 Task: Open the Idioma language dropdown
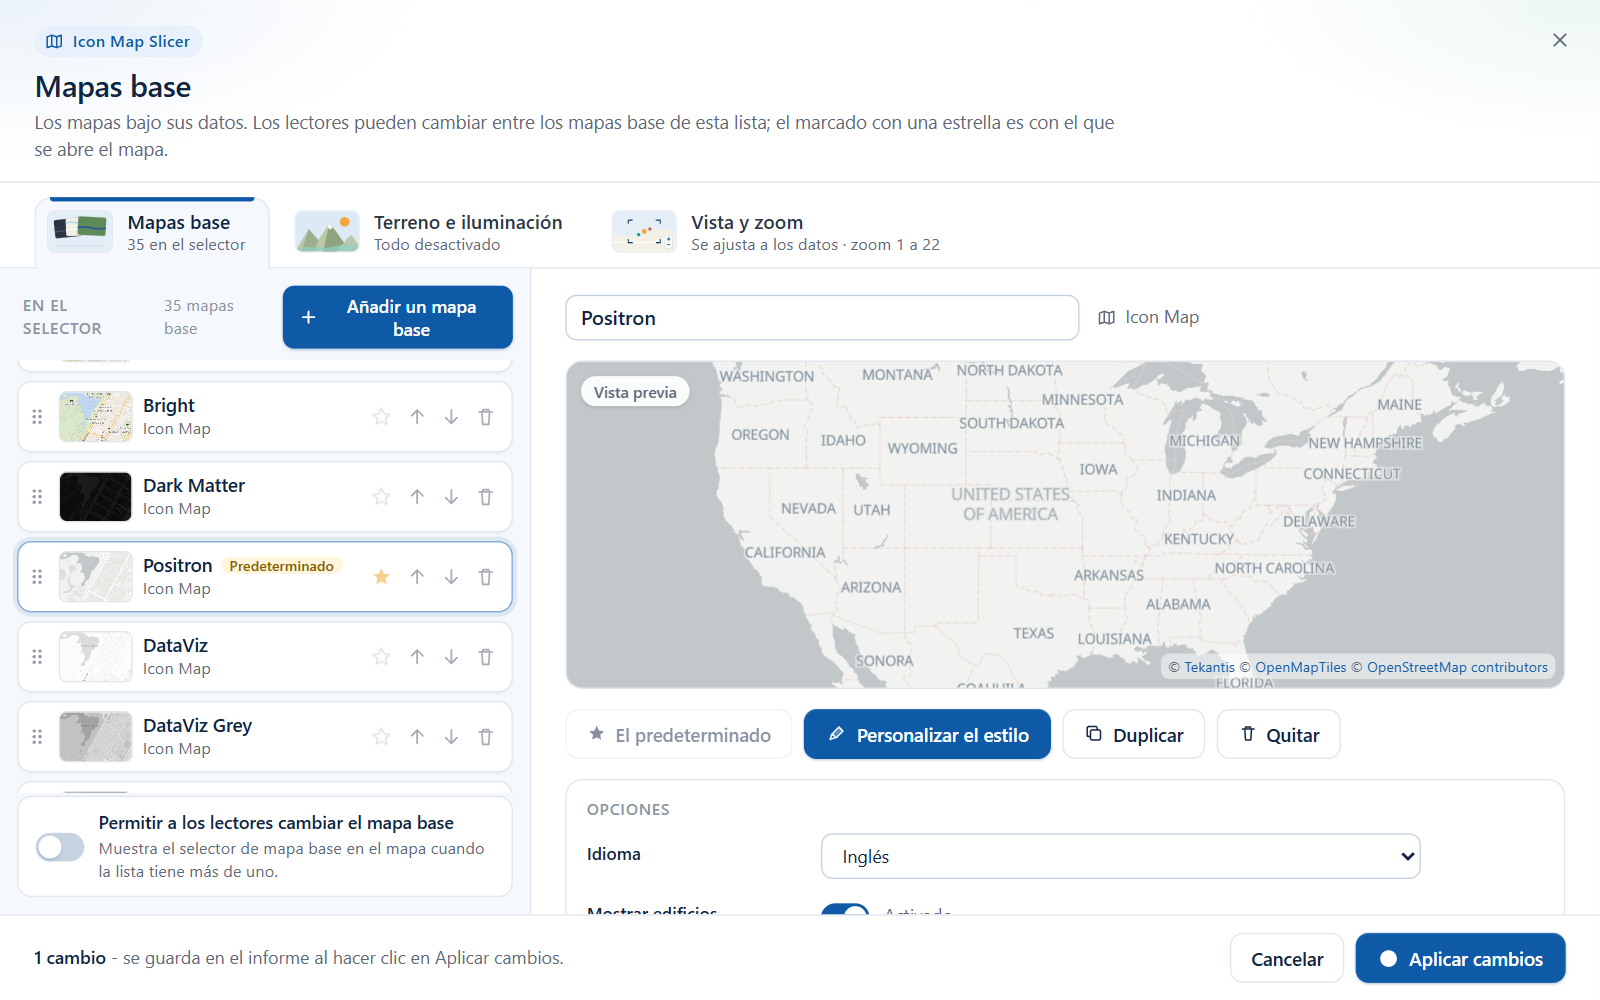tap(1120, 856)
